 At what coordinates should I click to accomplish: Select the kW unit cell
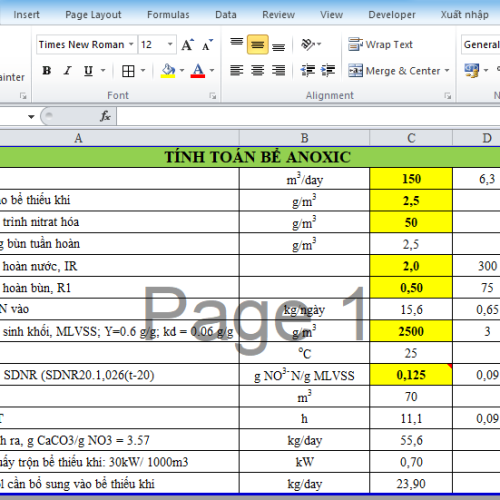coord(304,462)
